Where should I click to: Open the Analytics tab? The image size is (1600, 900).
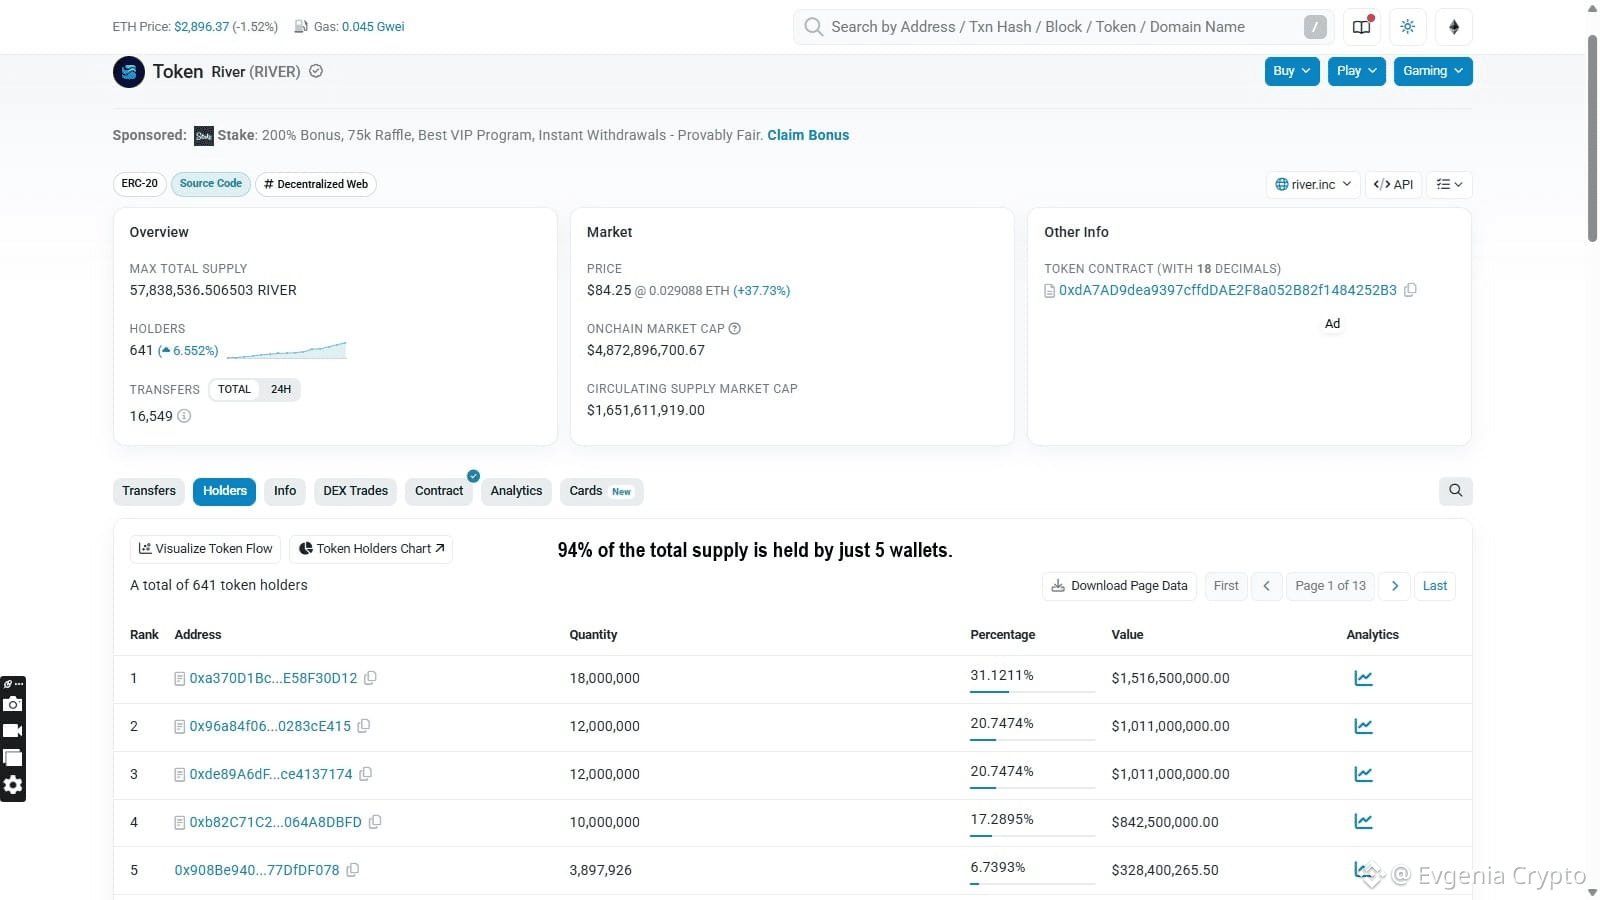[x=516, y=491]
